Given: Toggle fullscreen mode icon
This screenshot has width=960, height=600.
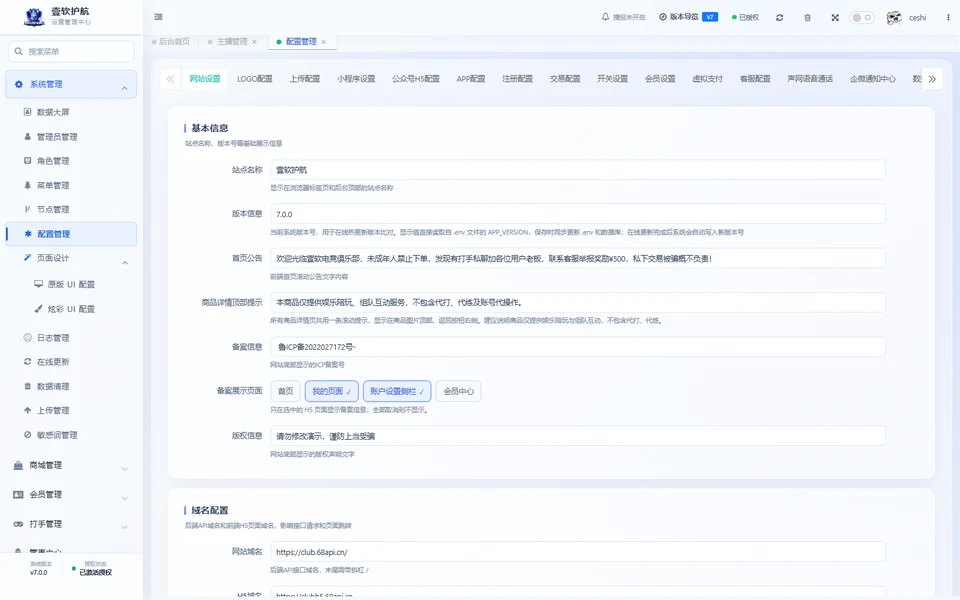Looking at the screenshot, I should point(834,18).
